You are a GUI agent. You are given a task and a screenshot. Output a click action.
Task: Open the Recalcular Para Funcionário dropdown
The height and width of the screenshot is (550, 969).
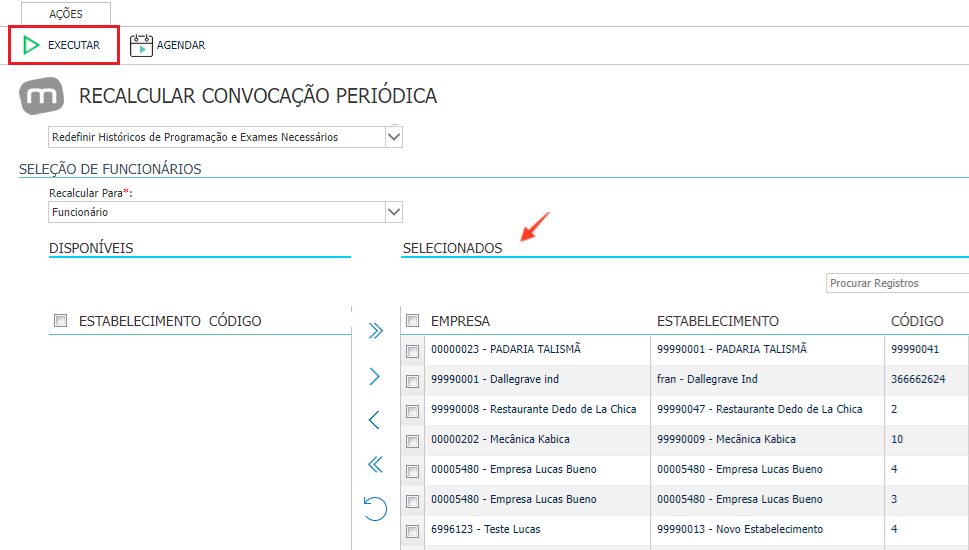point(225,212)
